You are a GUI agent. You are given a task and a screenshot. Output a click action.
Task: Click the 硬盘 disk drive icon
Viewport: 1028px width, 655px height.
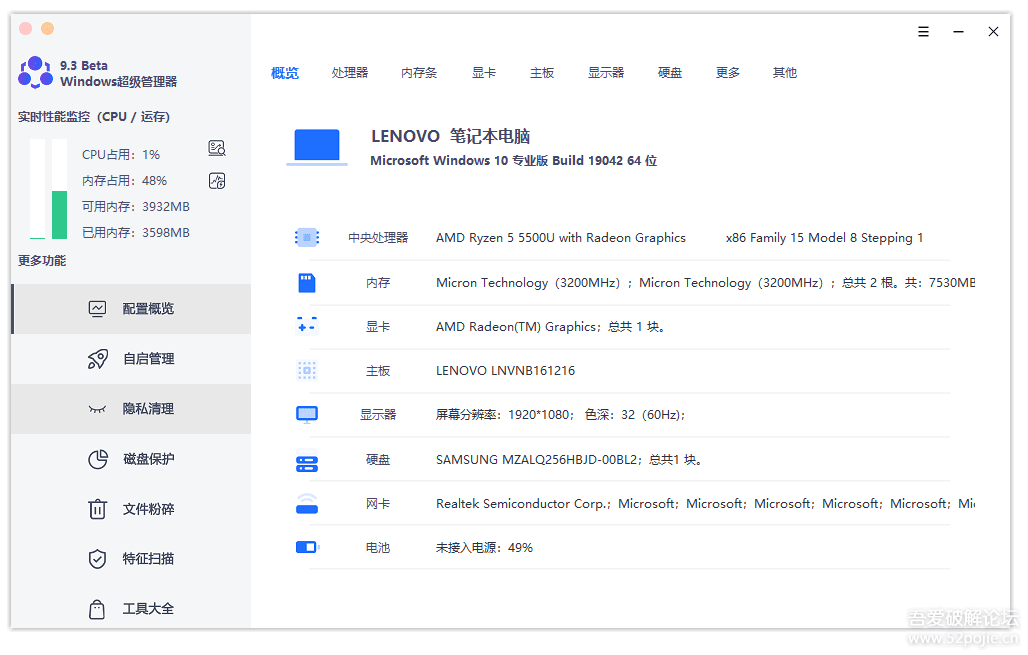point(307,464)
